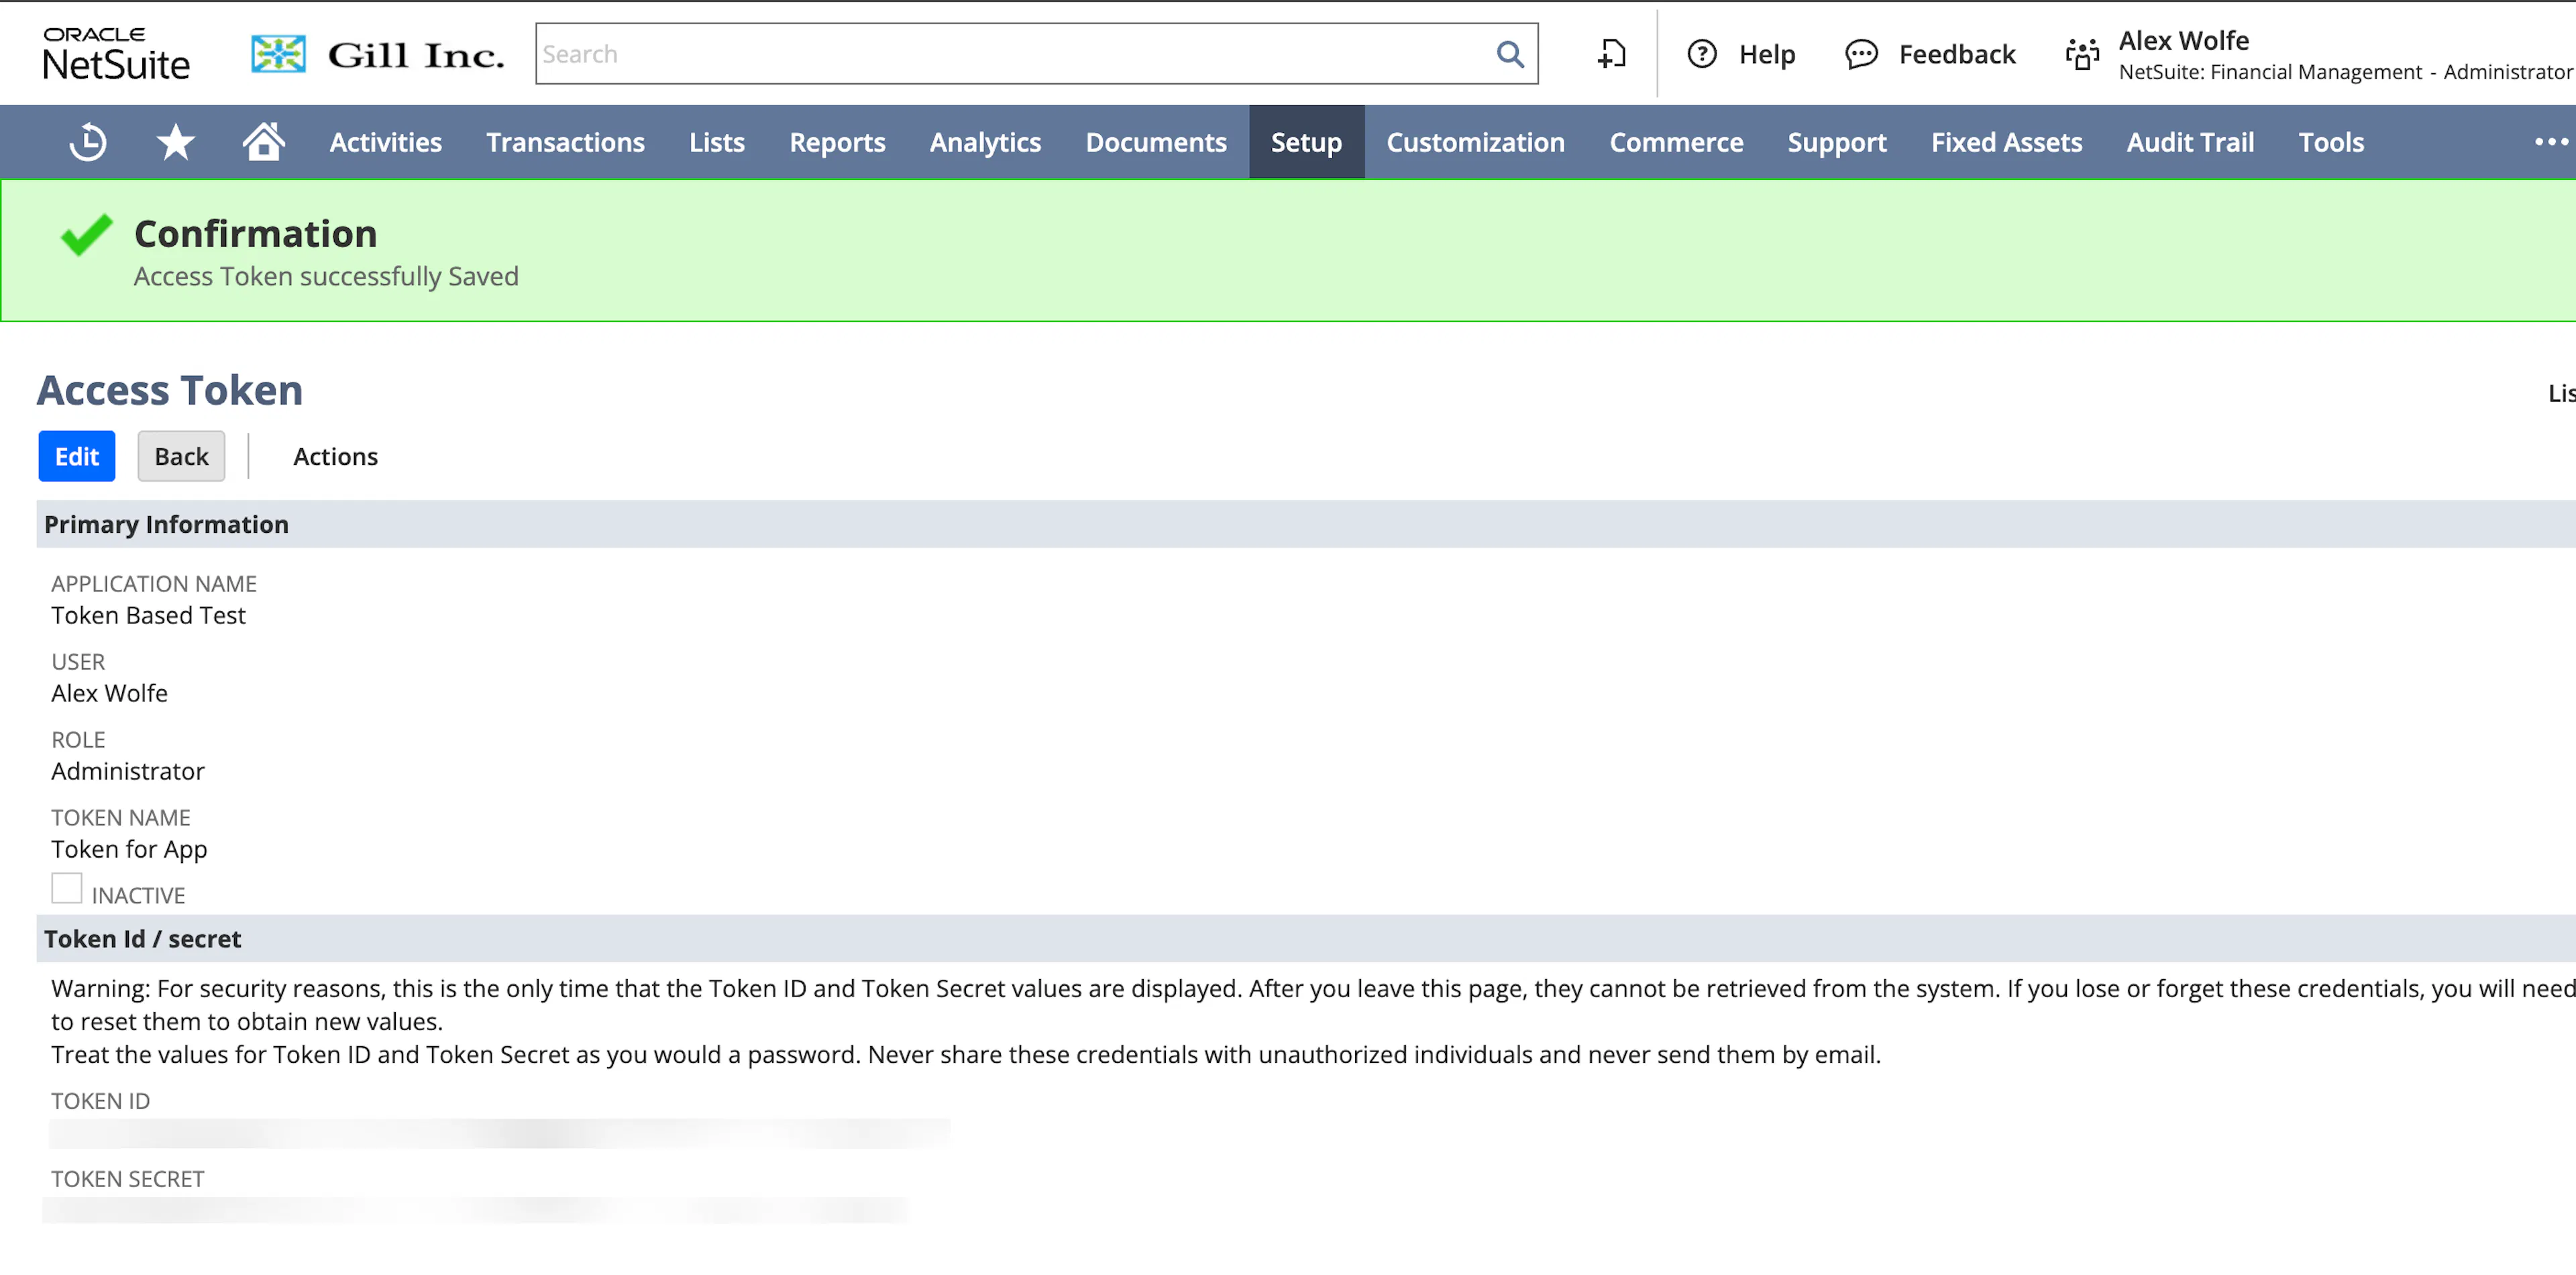Viewport: 2576px width, 1275px height.
Task: Open the Customization menu
Action: [x=1476, y=142]
